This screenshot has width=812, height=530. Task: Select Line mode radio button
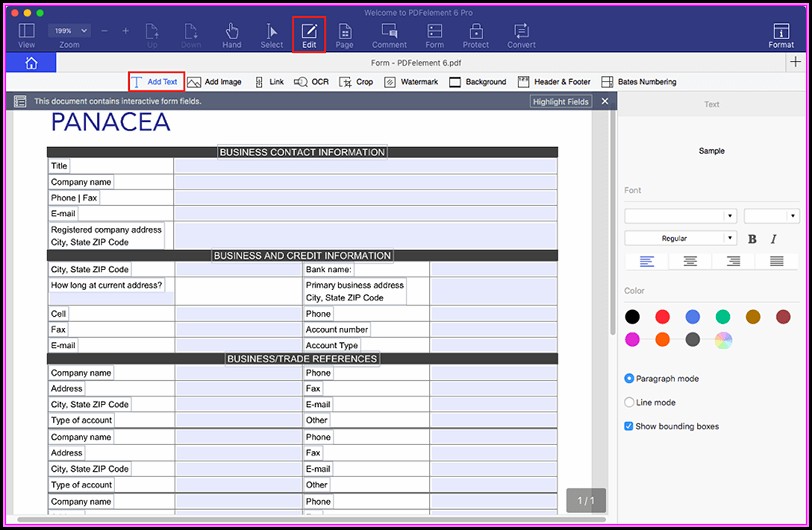click(x=629, y=403)
